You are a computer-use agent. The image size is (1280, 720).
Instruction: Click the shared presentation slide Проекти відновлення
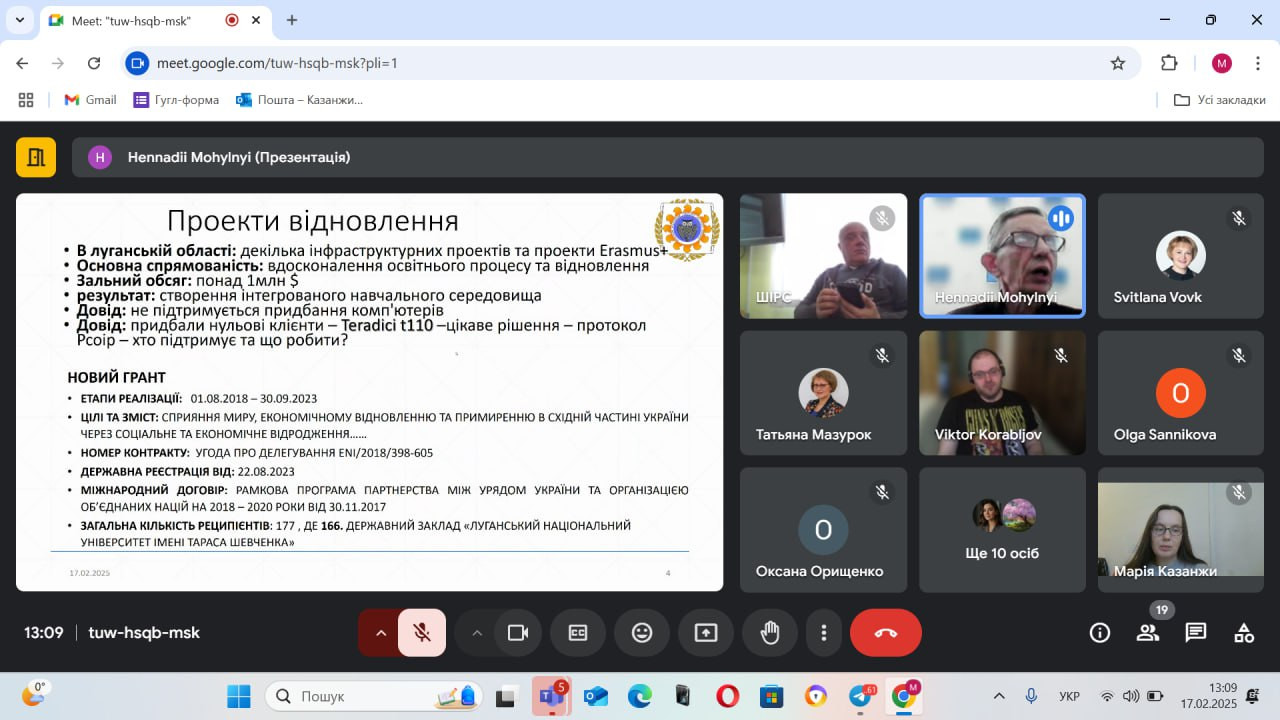click(x=369, y=392)
